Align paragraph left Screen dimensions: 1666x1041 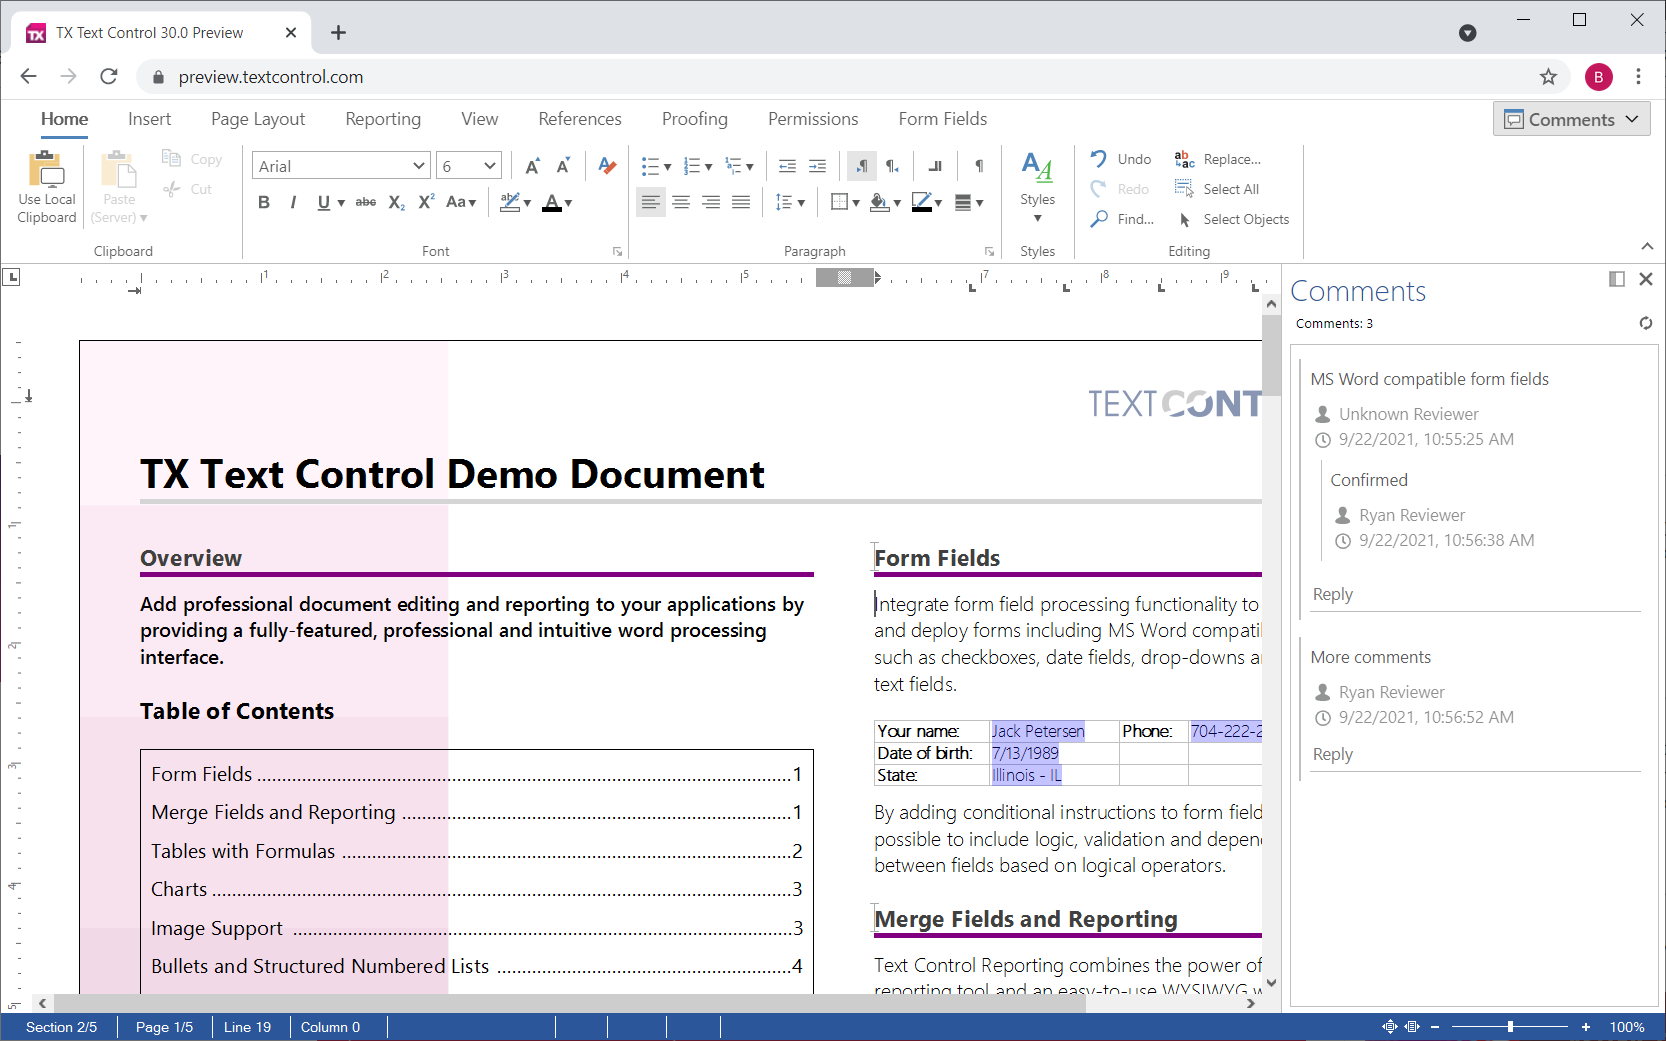pyautogui.click(x=651, y=202)
